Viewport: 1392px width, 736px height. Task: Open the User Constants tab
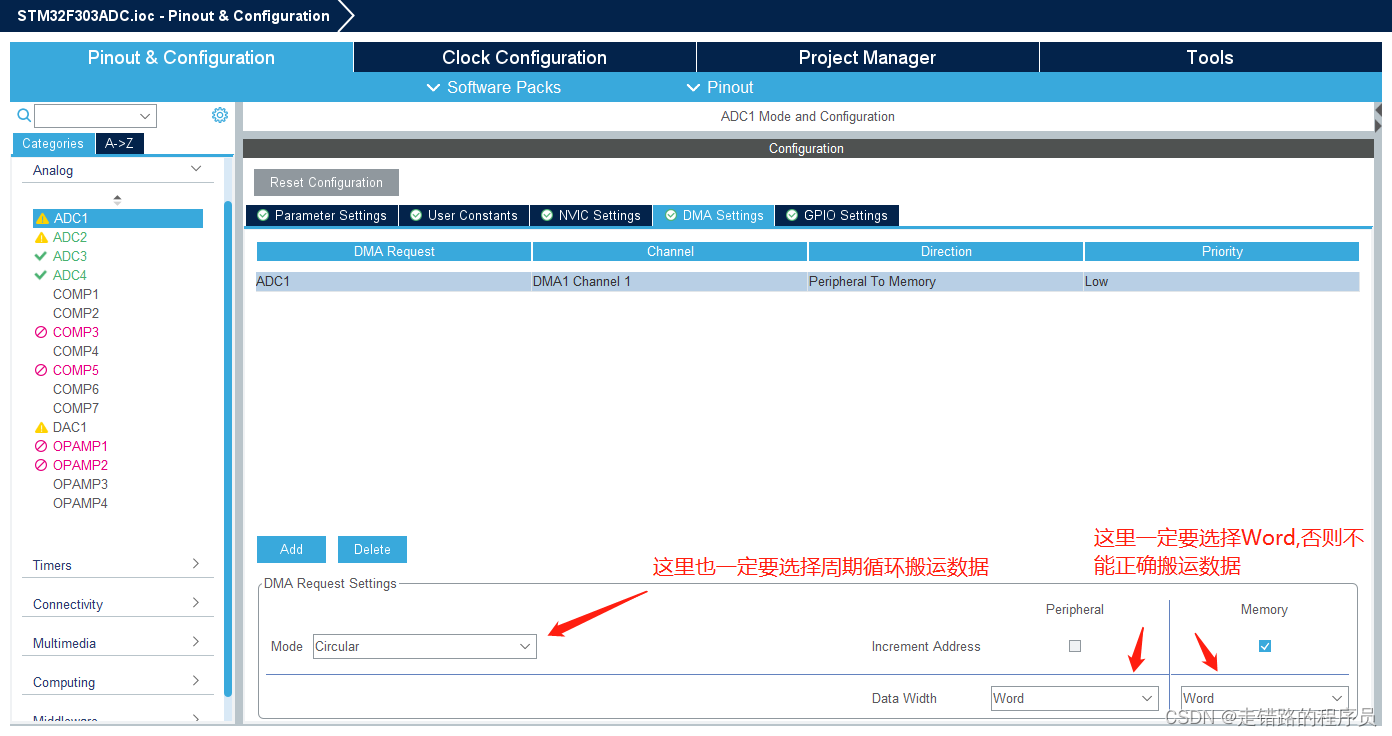[x=464, y=215]
